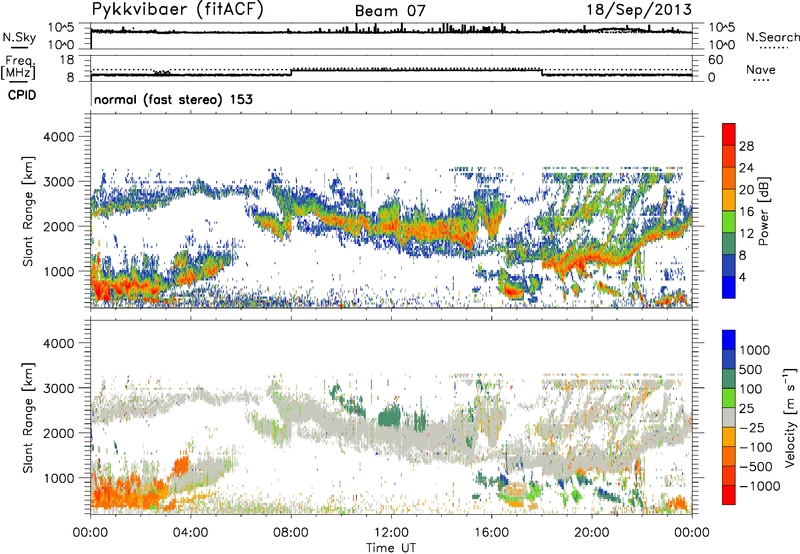This screenshot has width=800, height=554.
Task: Select the "Power [dB]" color bar title
Action: [x=763, y=212]
